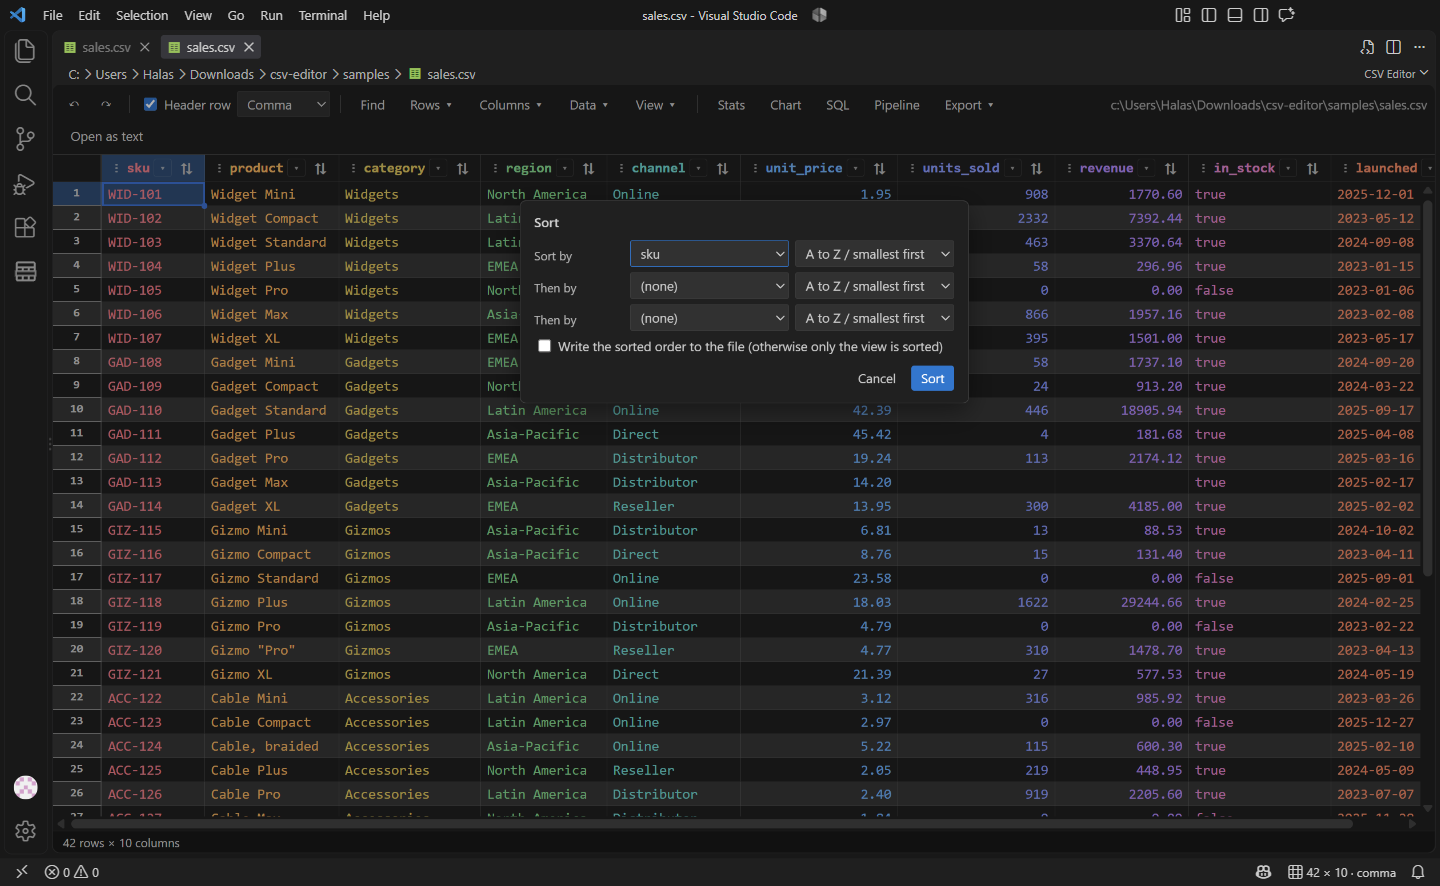Cancel the Sort dialog
This screenshot has width=1440, height=886.
(x=876, y=378)
